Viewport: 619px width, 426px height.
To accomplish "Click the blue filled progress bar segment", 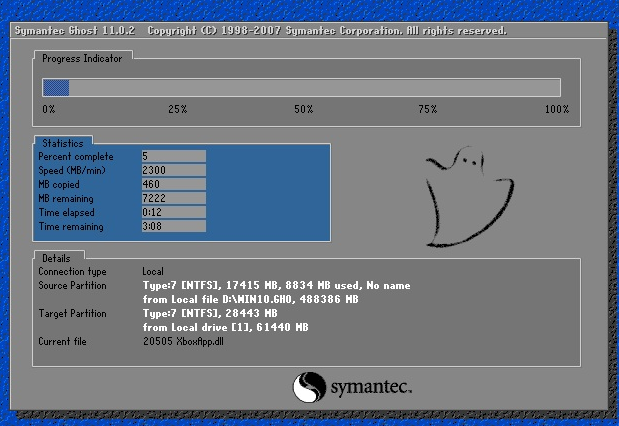I will [55, 88].
